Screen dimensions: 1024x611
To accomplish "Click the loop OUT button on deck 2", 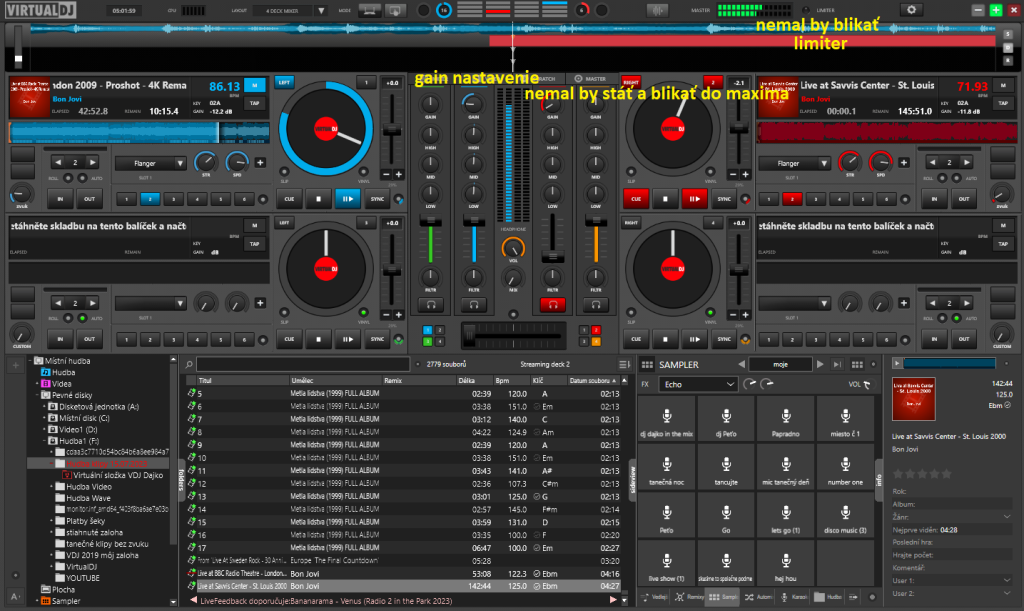I will pyautogui.click(x=963, y=199).
